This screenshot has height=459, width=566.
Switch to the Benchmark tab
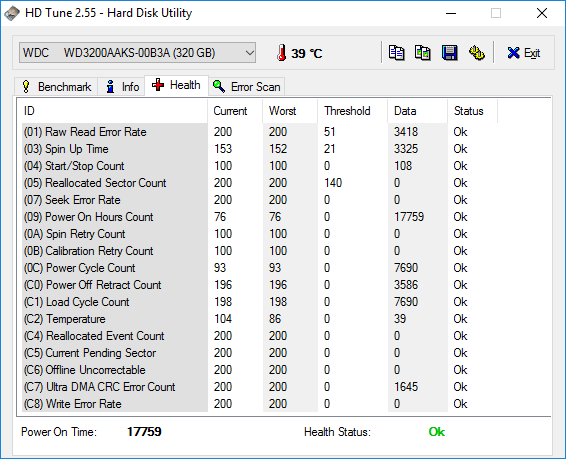click(x=56, y=87)
